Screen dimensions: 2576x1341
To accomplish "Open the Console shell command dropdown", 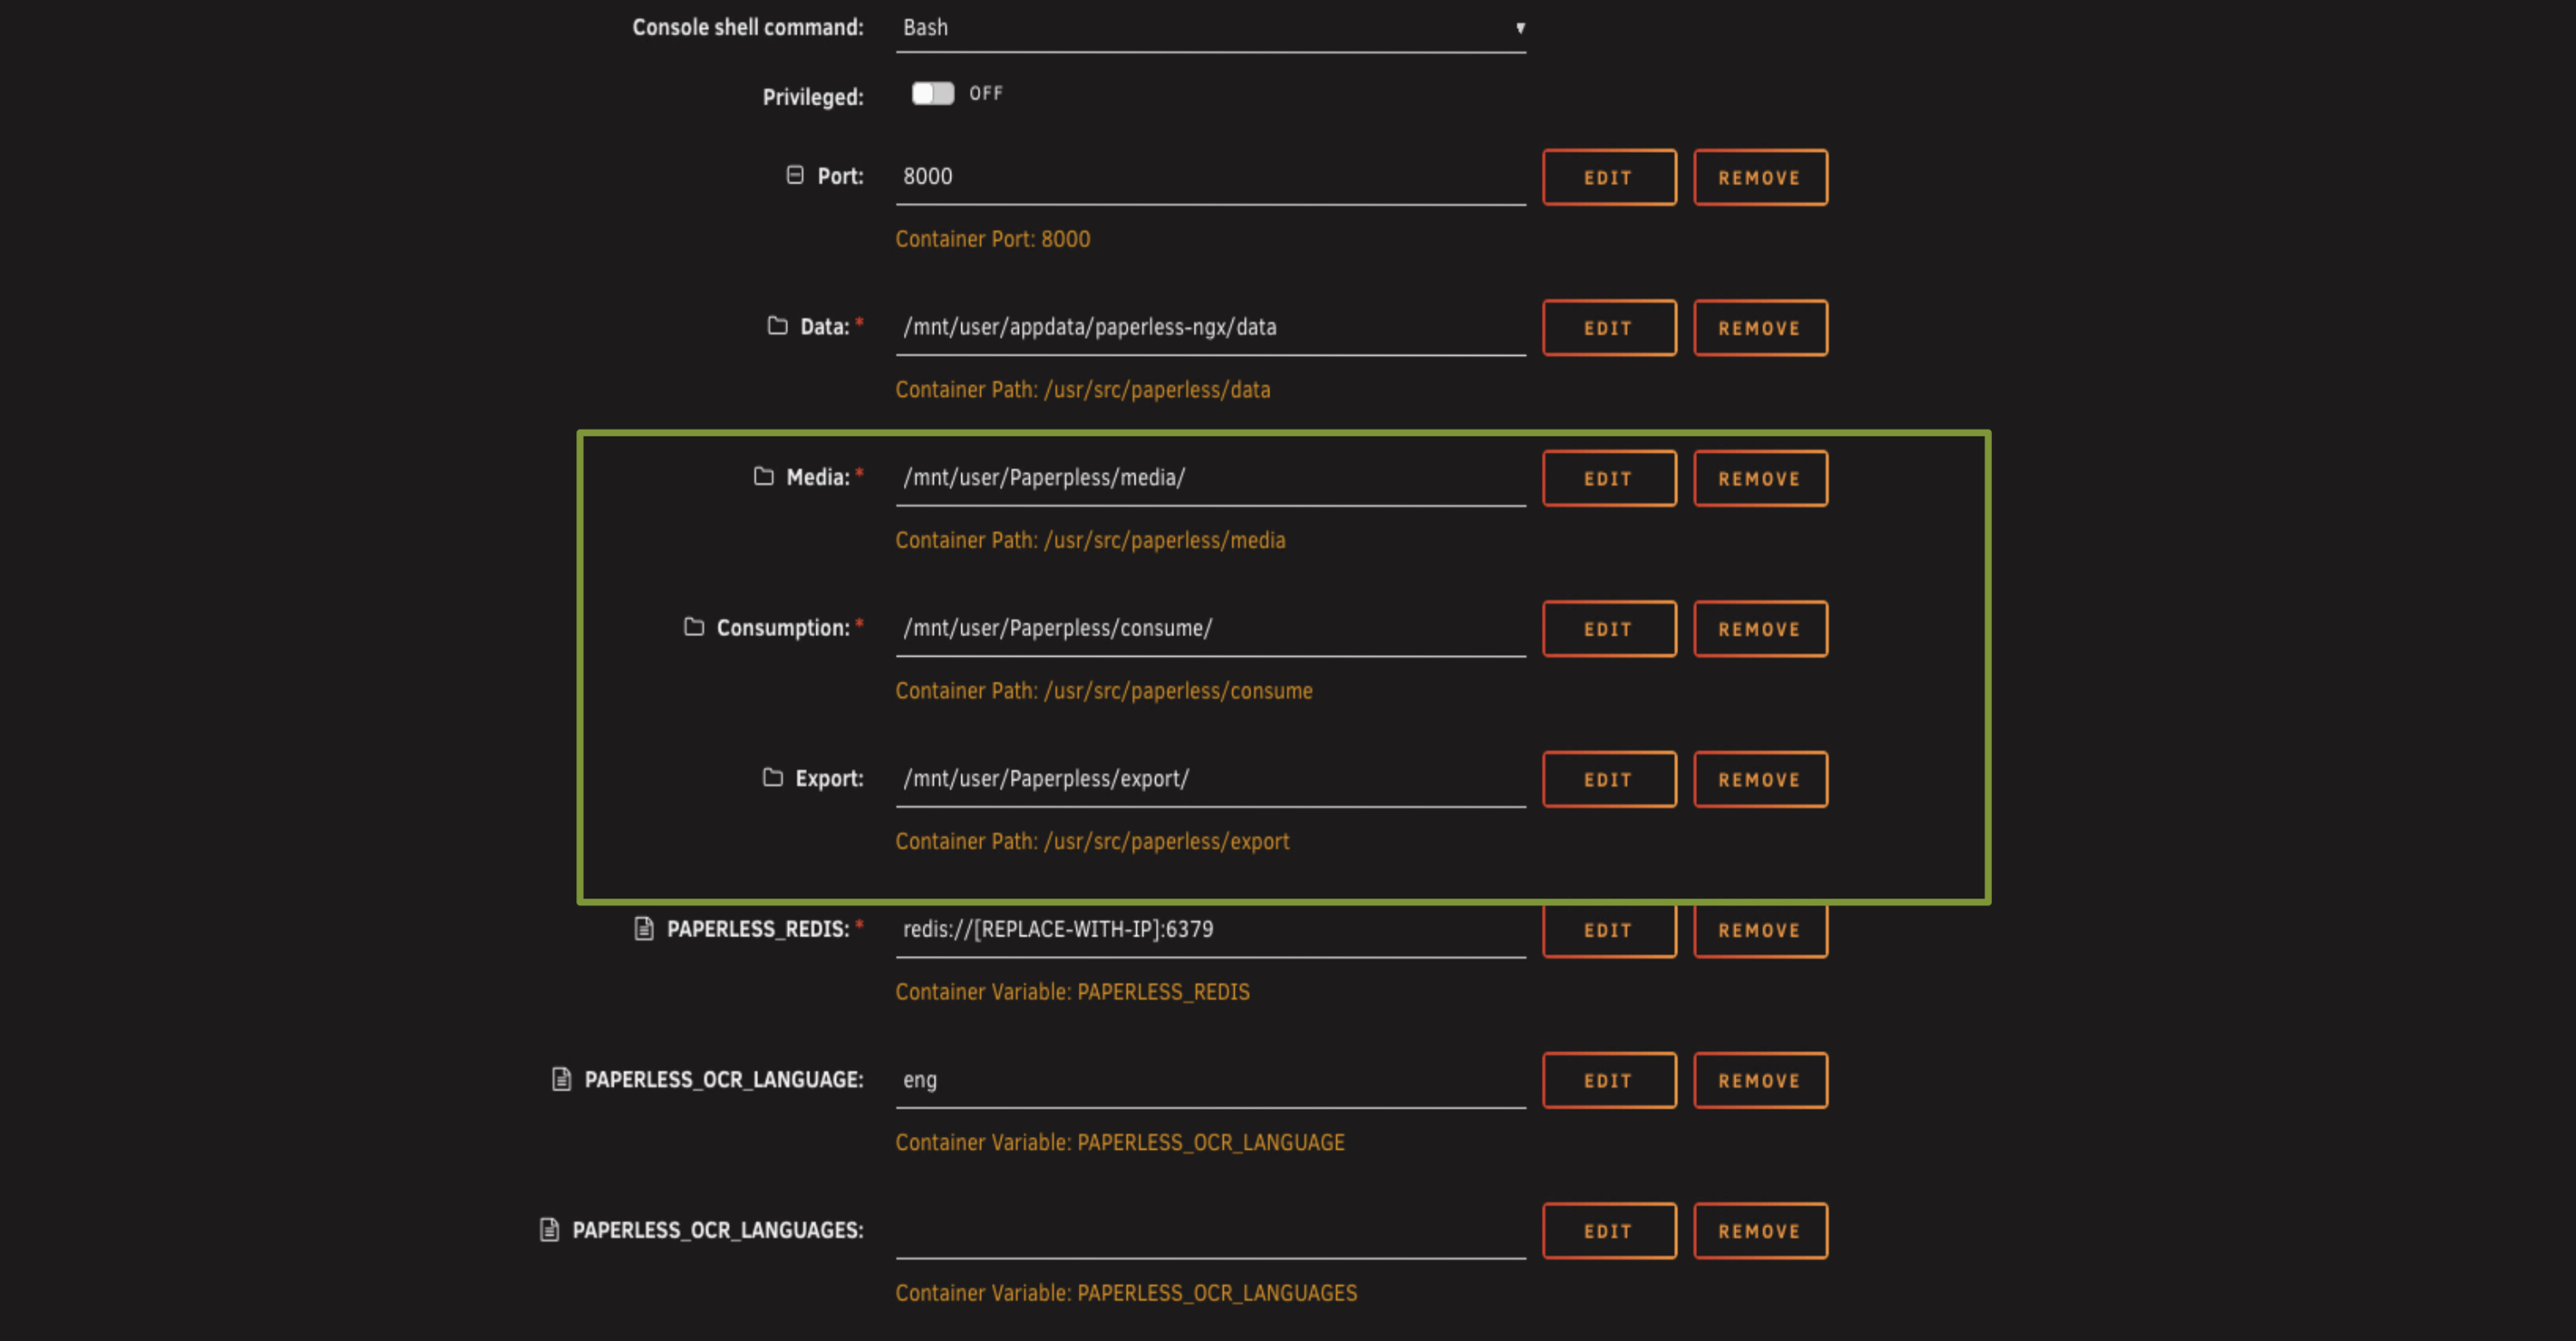I will coord(1209,28).
